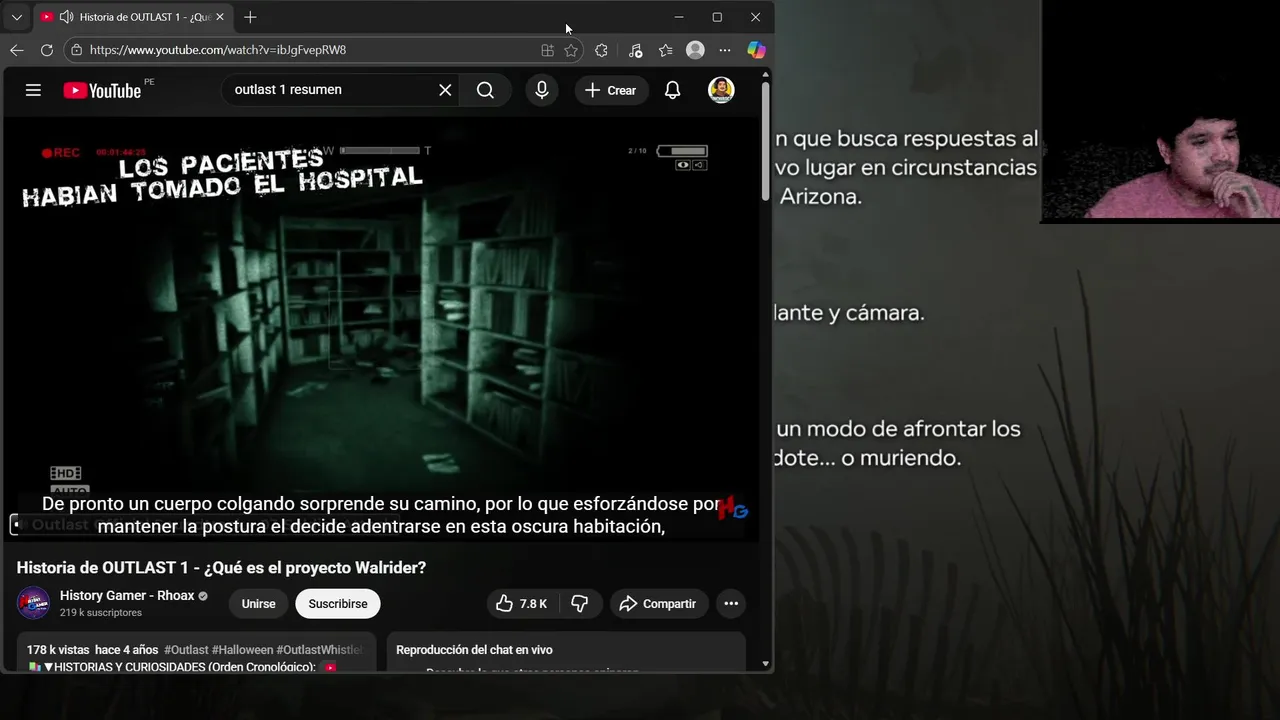Click the #Outlast hashtag link
Screen dimensions: 1280x720
186,650
